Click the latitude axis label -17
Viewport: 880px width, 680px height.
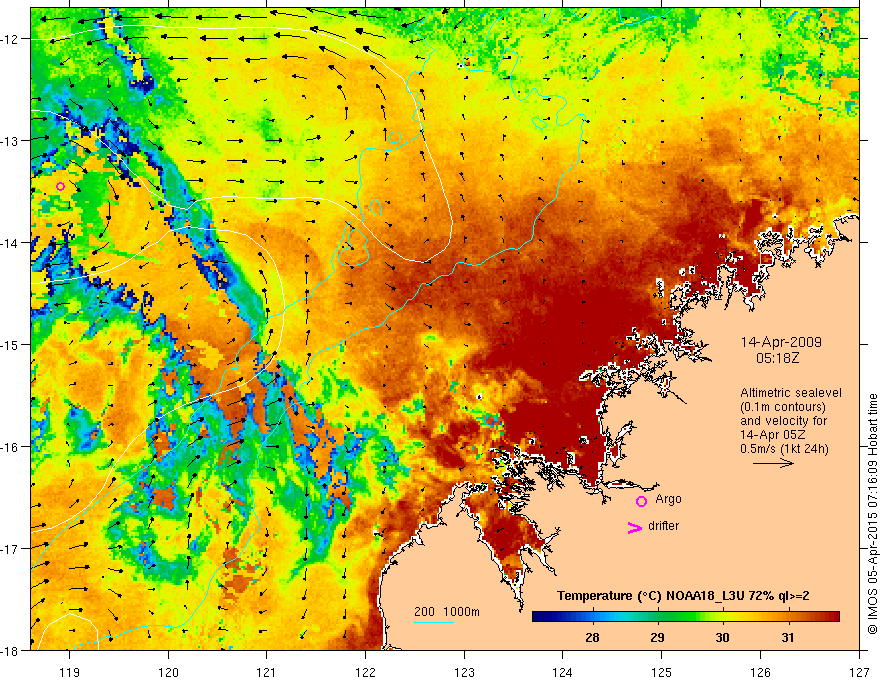(x=11, y=548)
